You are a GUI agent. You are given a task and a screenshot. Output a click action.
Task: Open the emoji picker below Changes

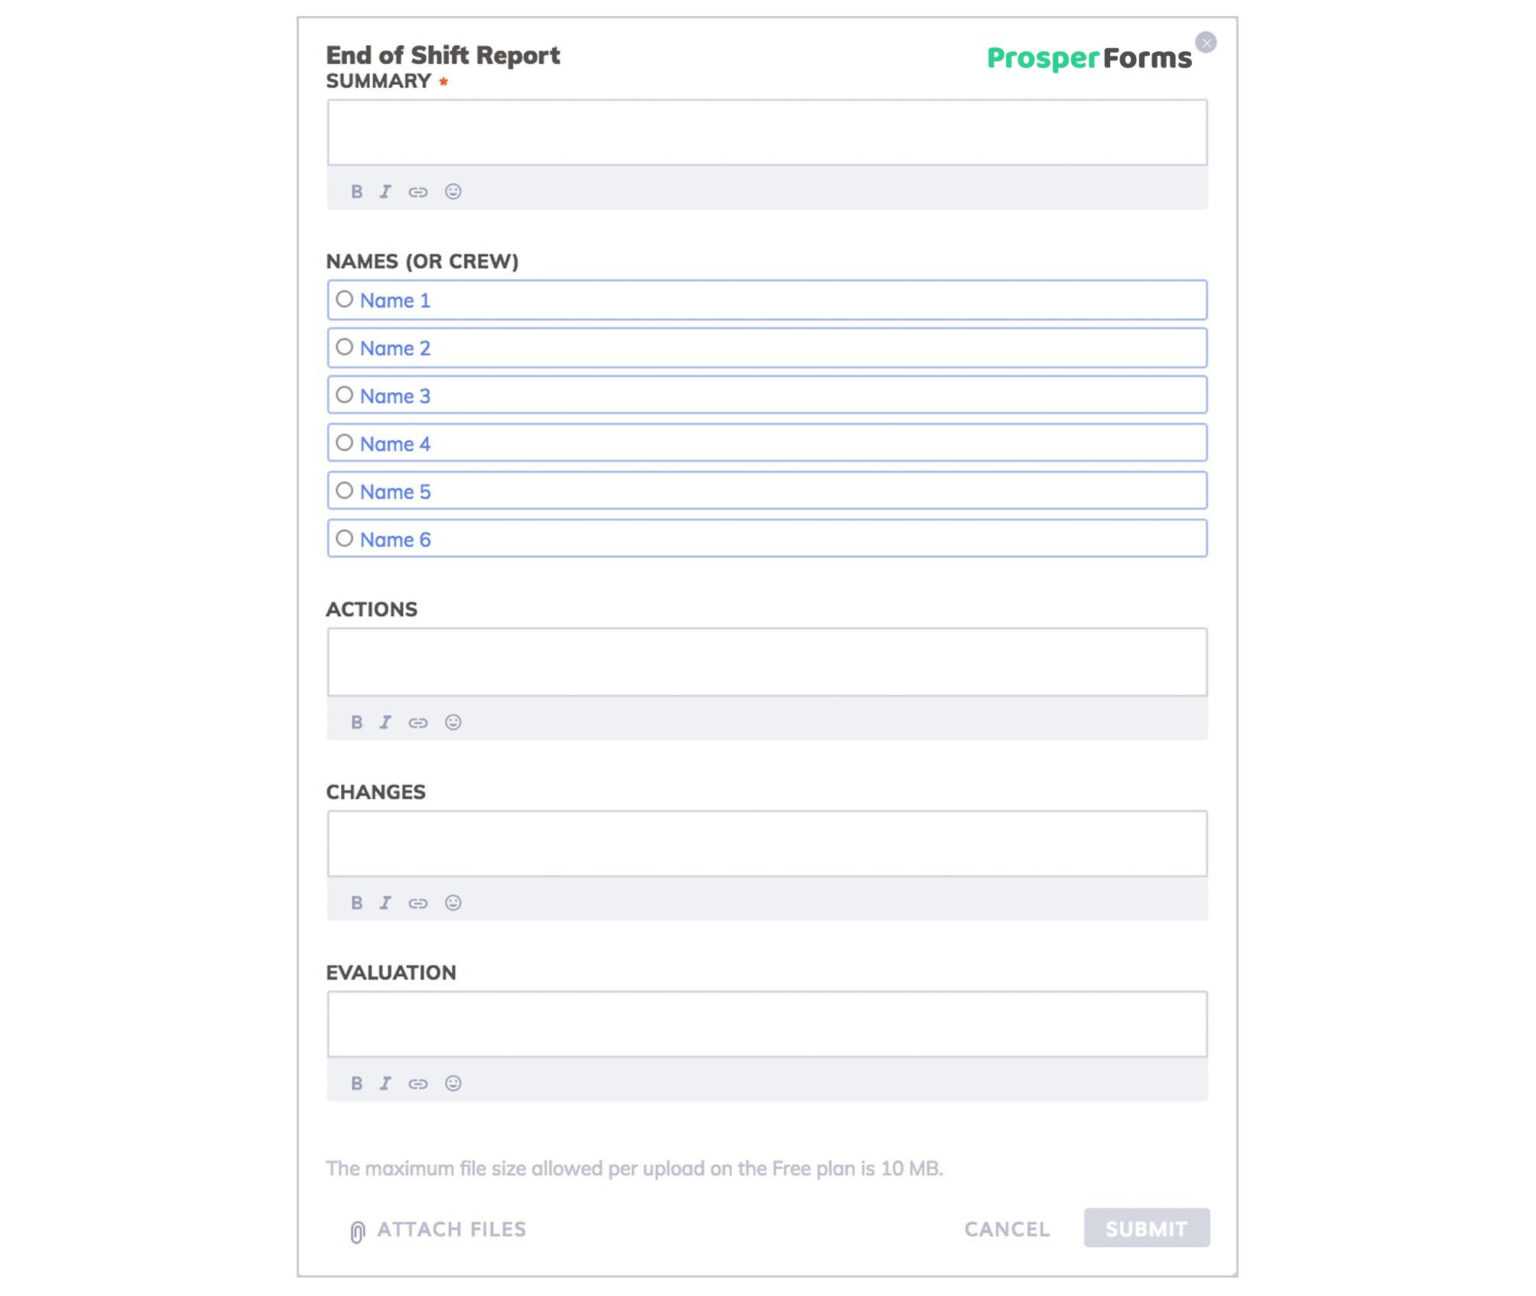(452, 903)
